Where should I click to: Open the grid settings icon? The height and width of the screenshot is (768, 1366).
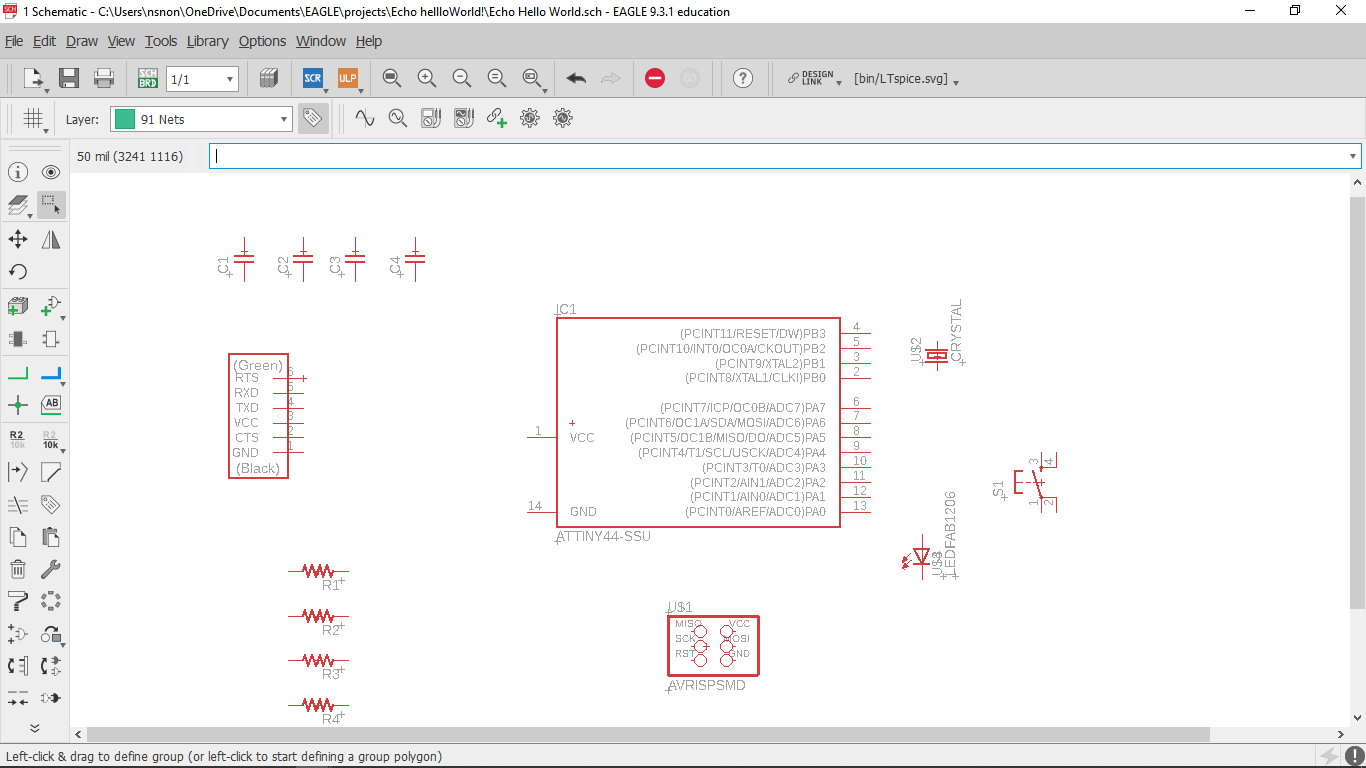35,119
